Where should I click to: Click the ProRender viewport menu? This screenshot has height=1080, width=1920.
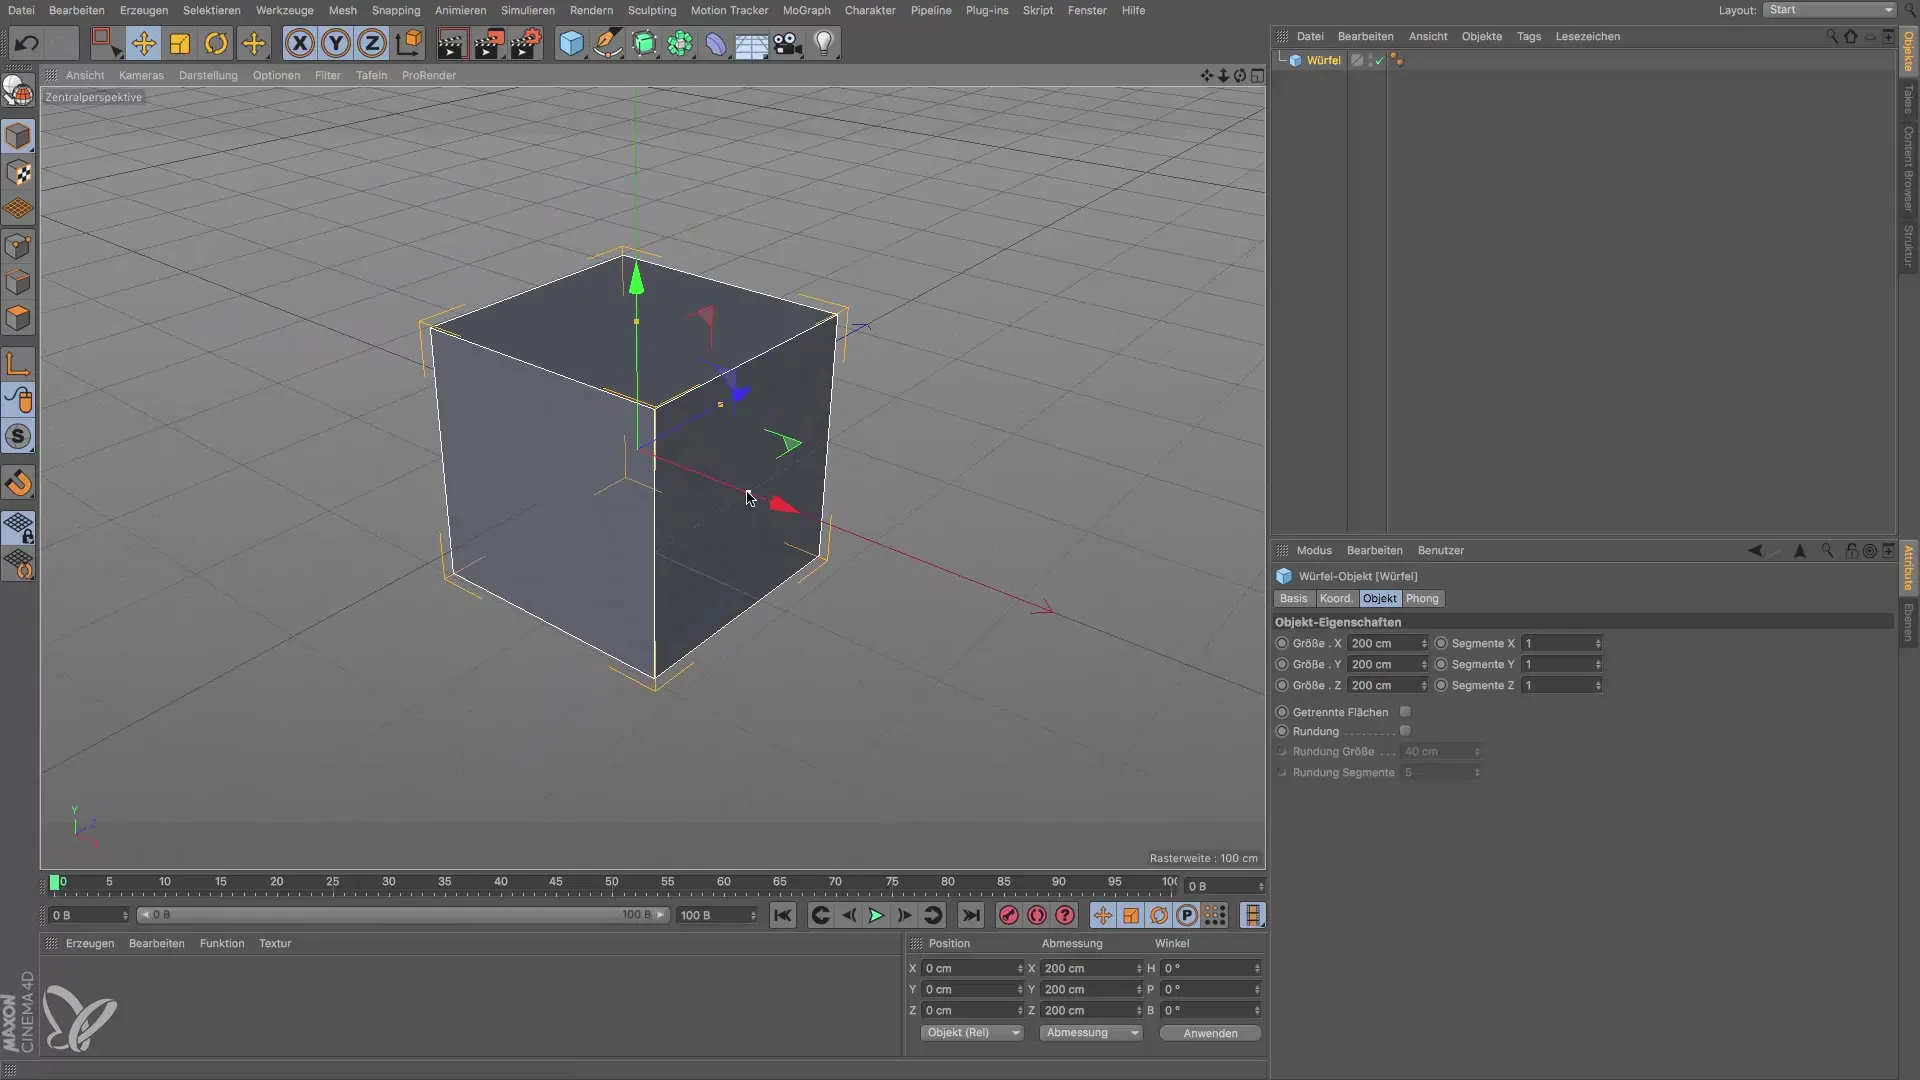(429, 75)
